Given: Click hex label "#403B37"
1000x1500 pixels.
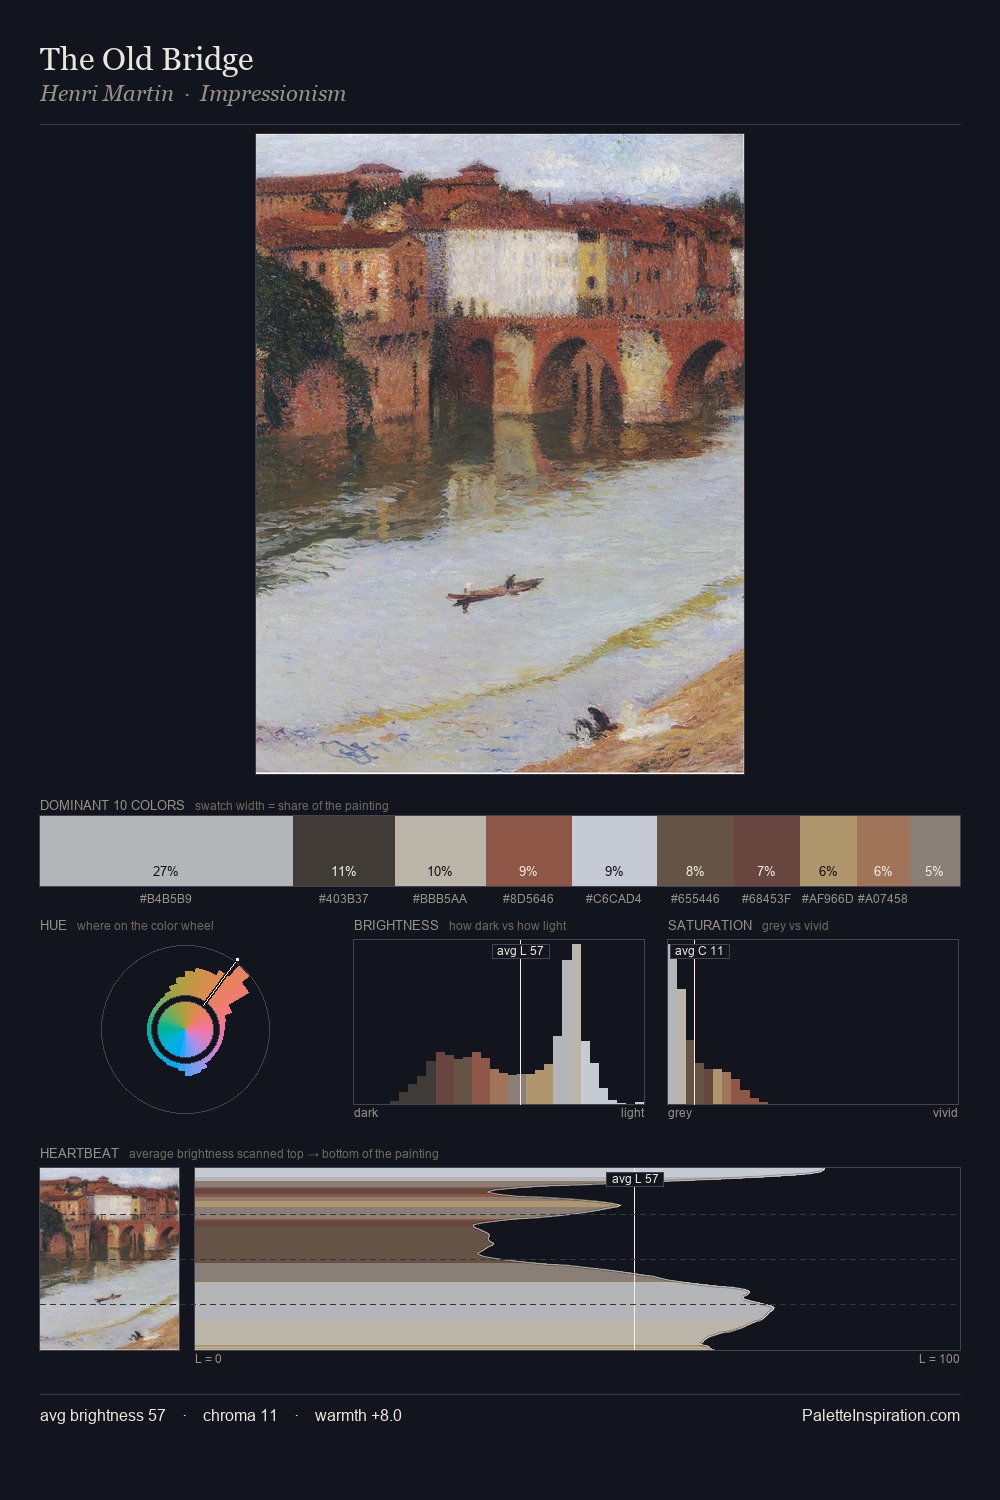Looking at the screenshot, I should click(x=344, y=899).
